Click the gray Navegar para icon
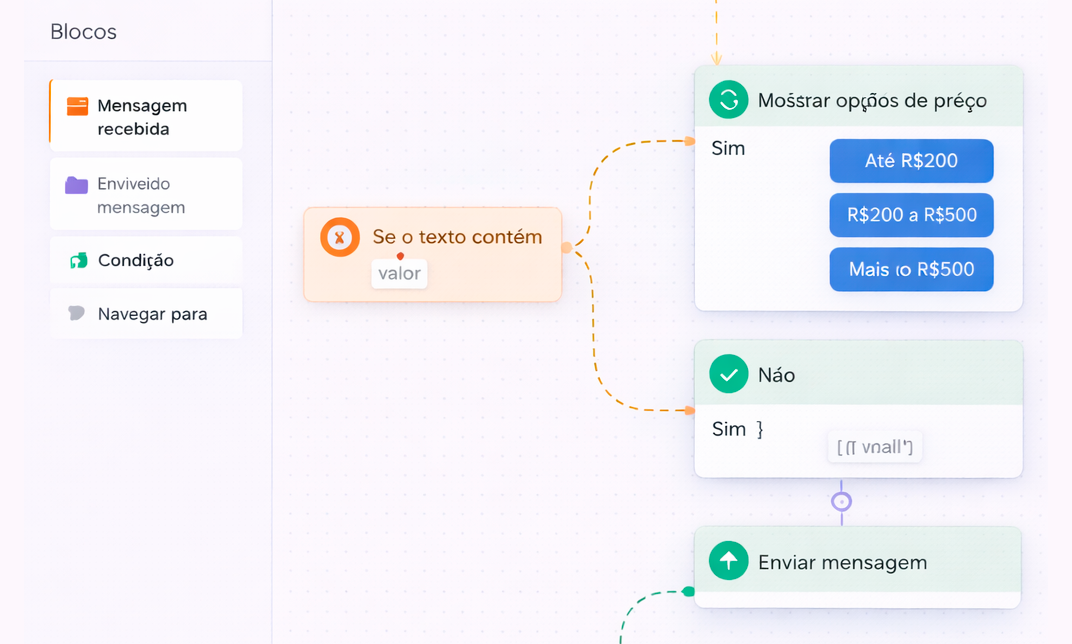The width and height of the screenshot is (1072, 644). pyautogui.click(x=76, y=314)
